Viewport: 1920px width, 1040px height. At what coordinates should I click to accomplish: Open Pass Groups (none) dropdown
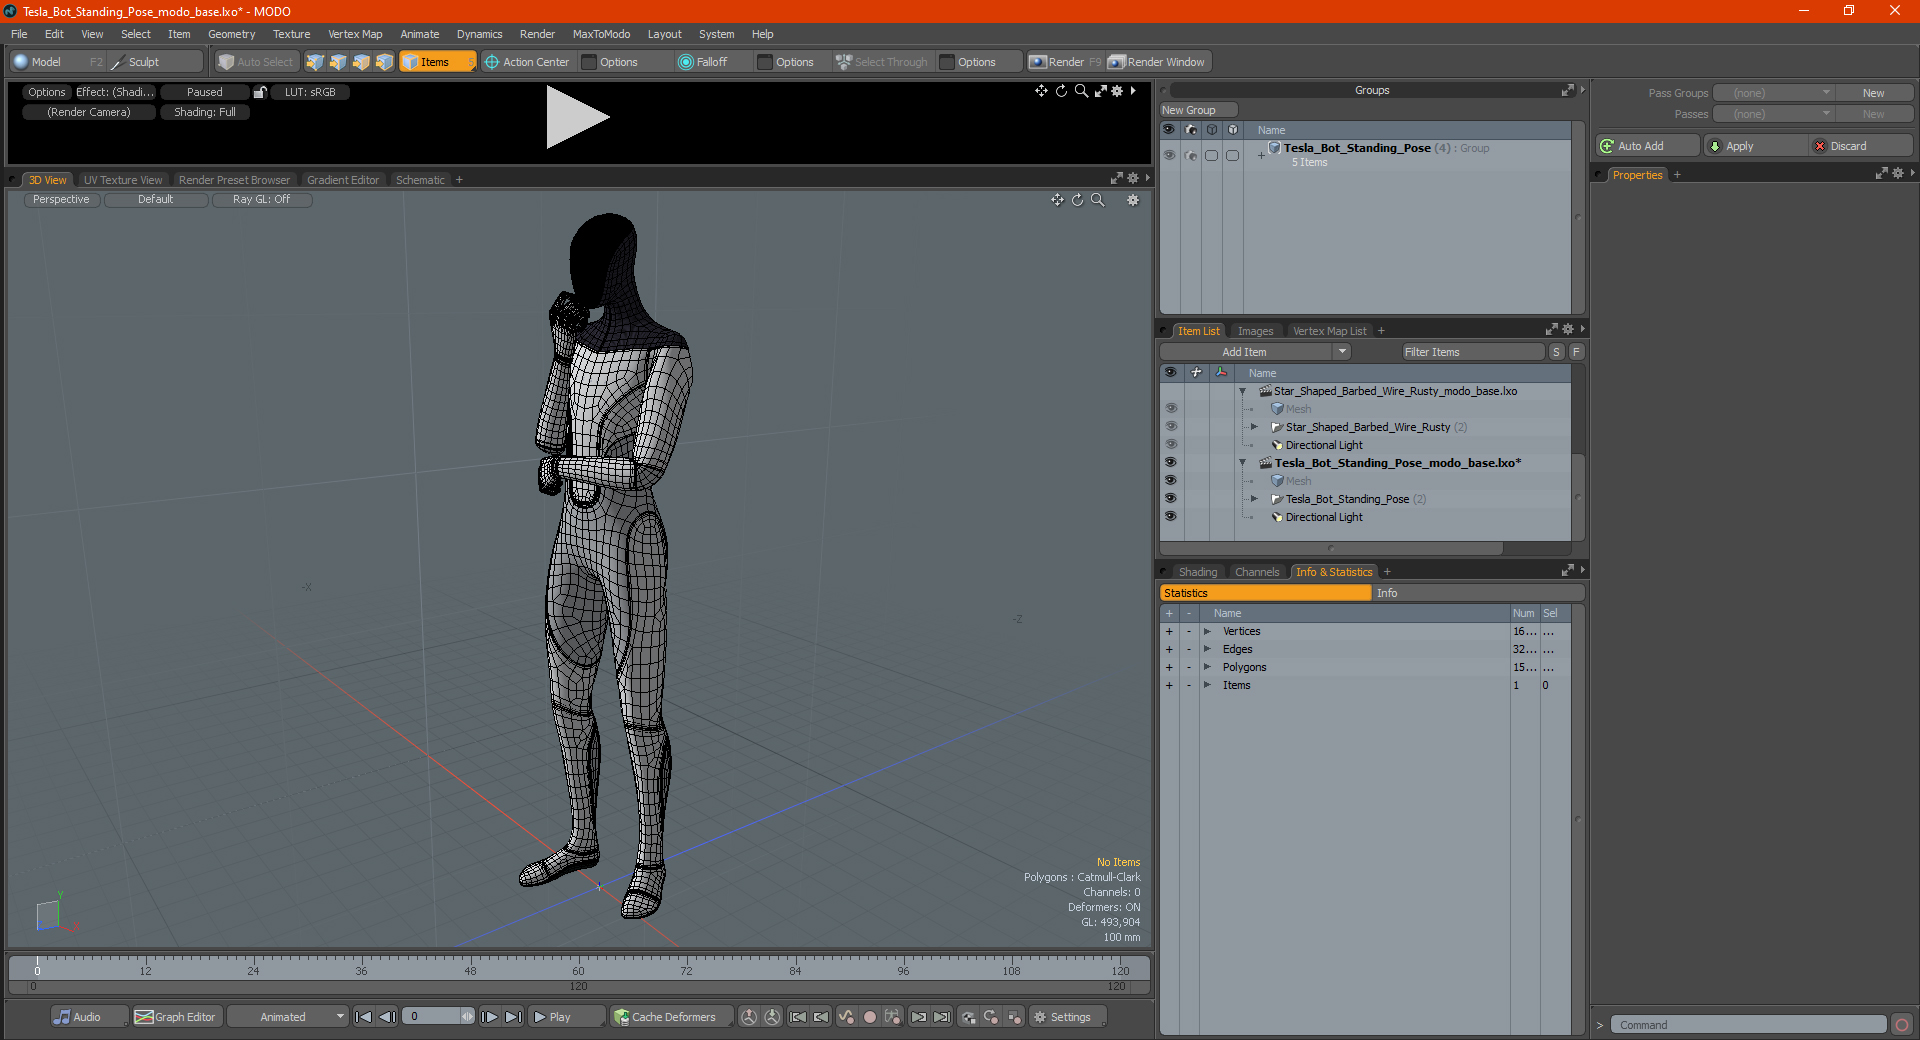[1774, 93]
